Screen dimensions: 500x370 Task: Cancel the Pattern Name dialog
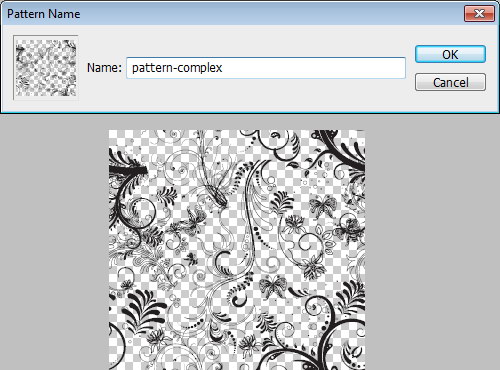pyautogui.click(x=450, y=82)
